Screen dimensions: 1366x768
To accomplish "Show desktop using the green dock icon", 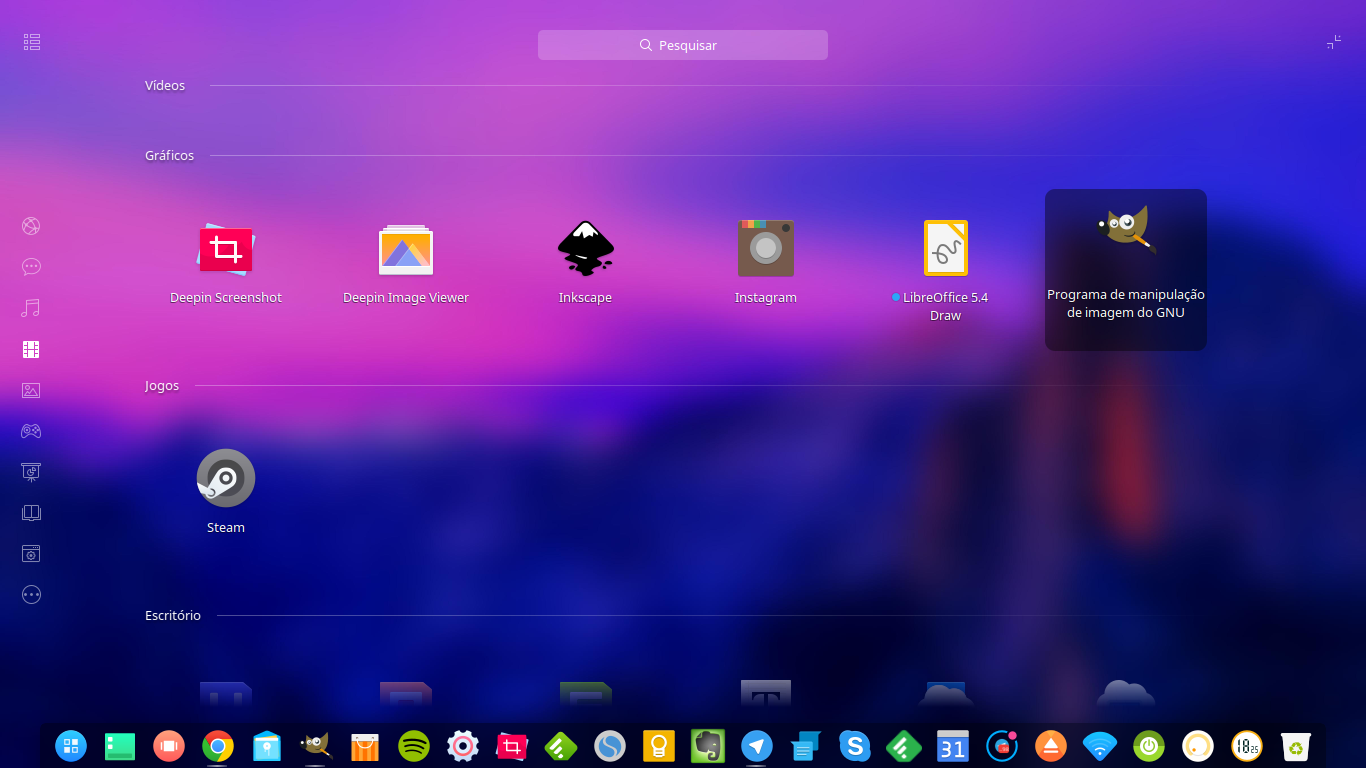I will coord(120,745).
